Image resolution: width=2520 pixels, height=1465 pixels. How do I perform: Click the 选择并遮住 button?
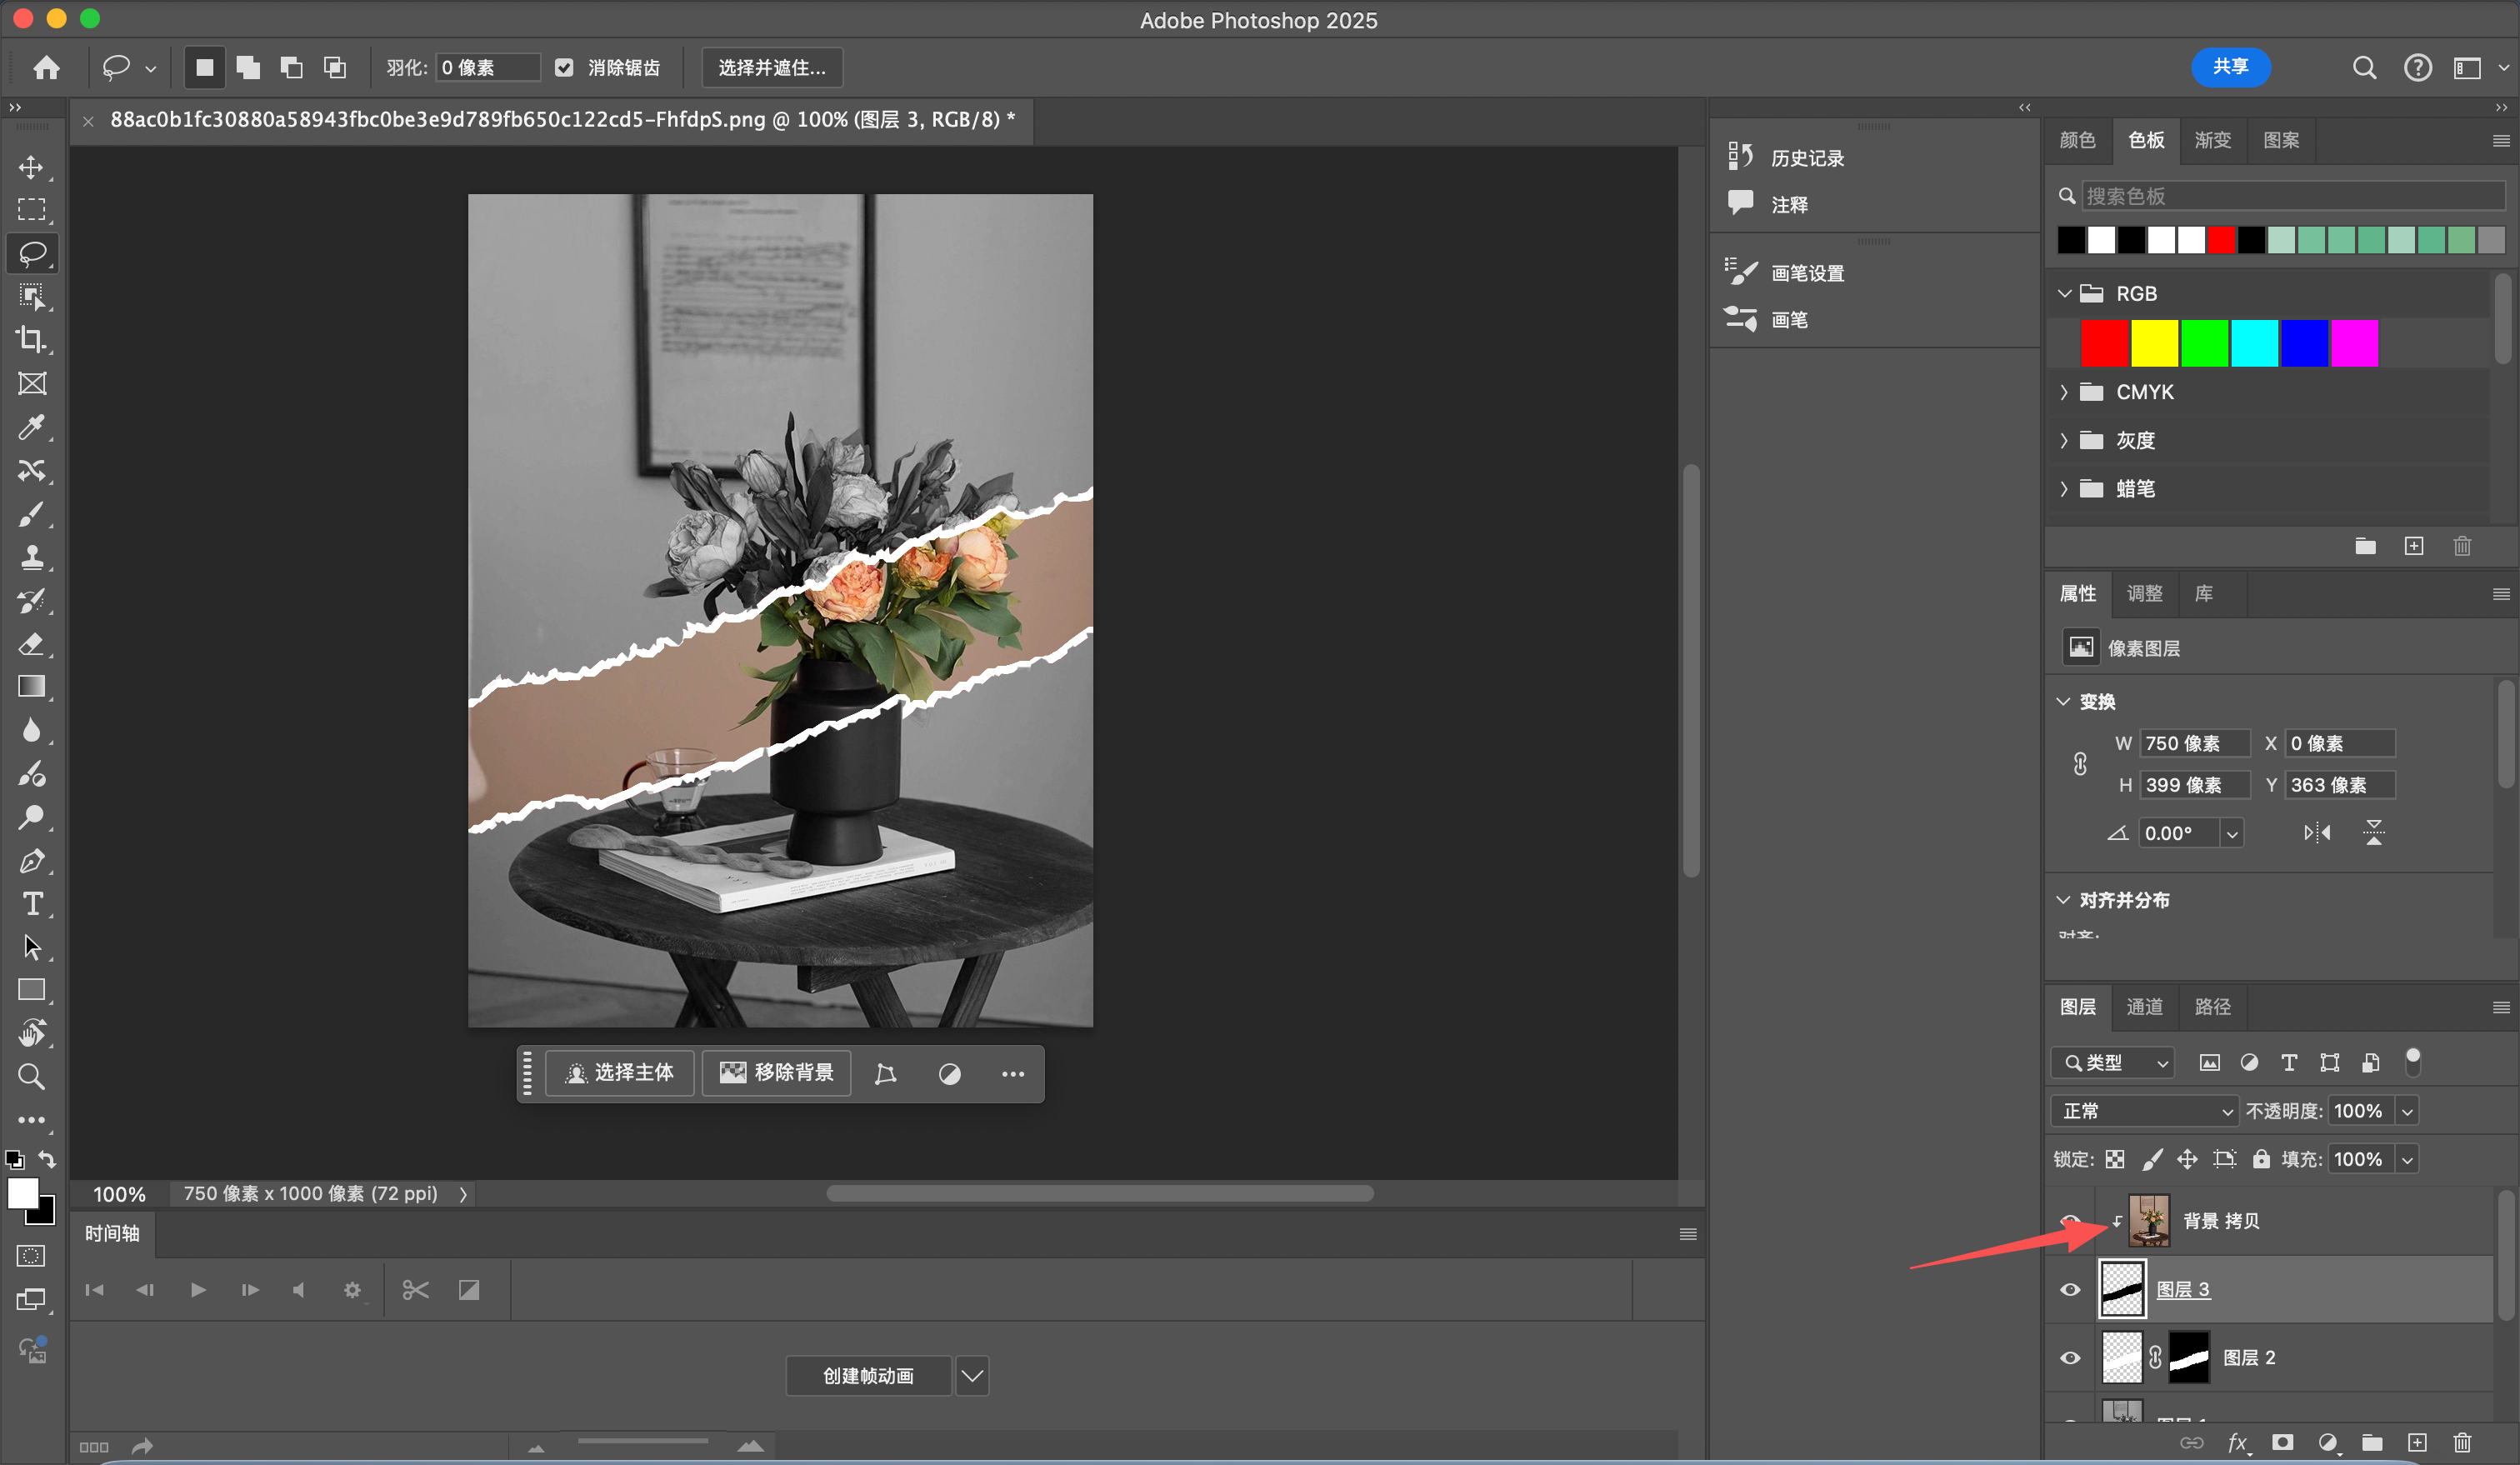click(772, 67)
